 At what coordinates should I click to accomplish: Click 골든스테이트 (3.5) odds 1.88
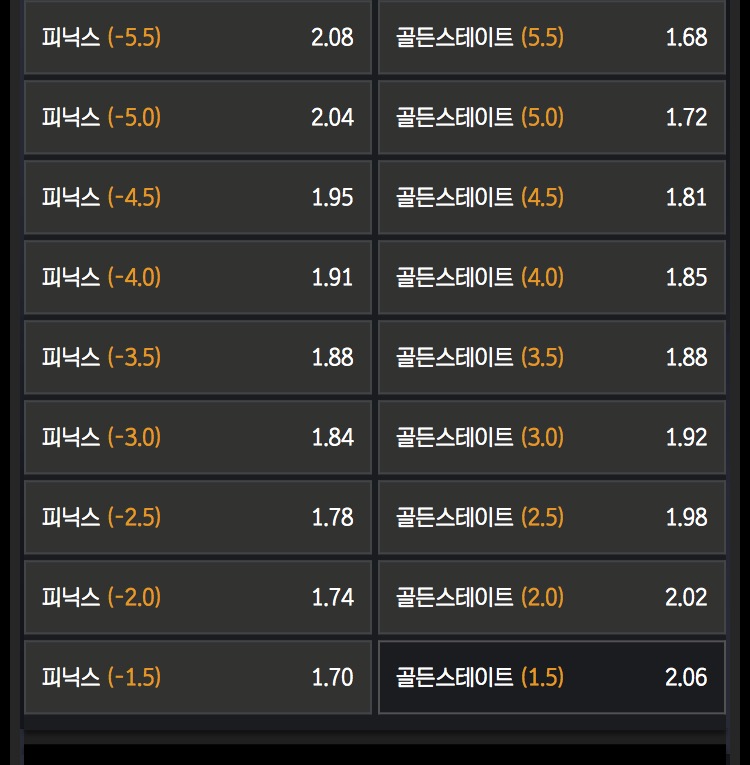[551, 357]
